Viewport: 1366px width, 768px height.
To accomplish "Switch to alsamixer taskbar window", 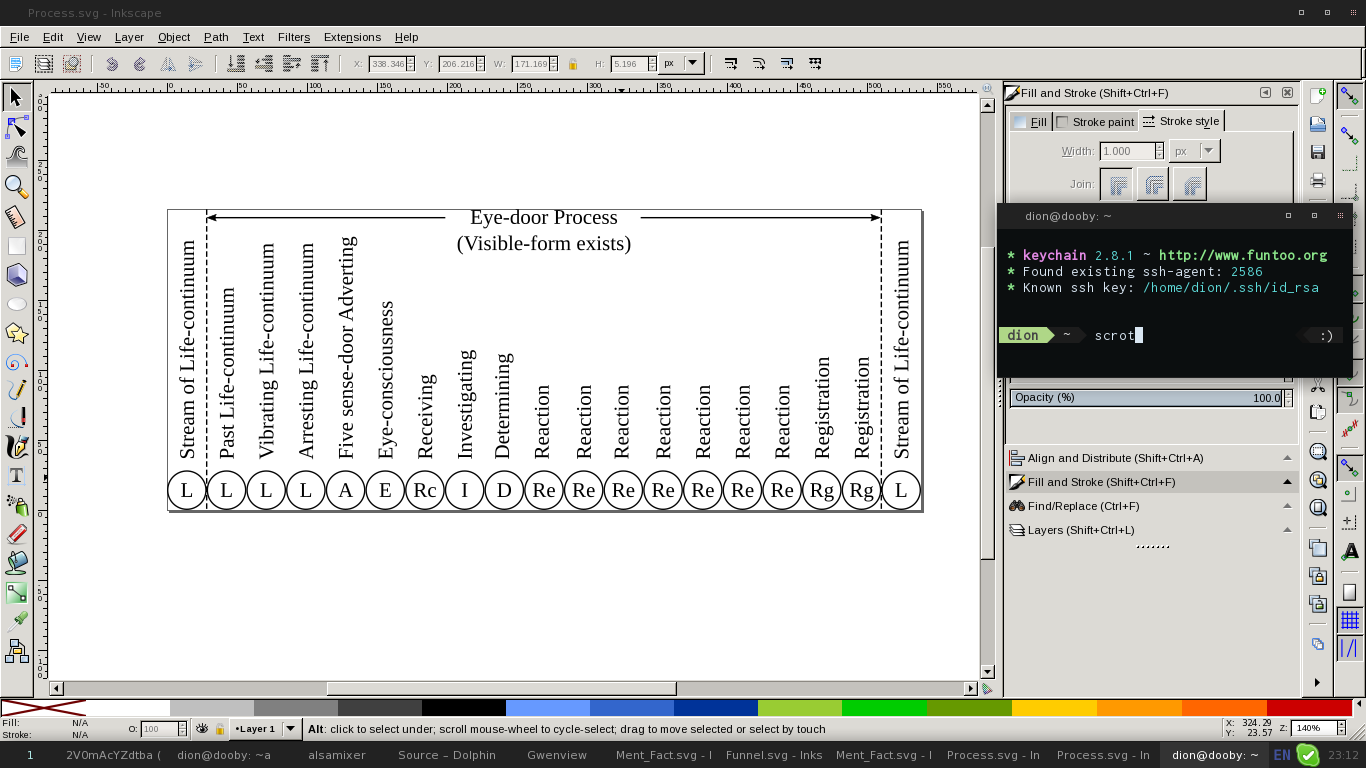I will [x=337, y=755].
